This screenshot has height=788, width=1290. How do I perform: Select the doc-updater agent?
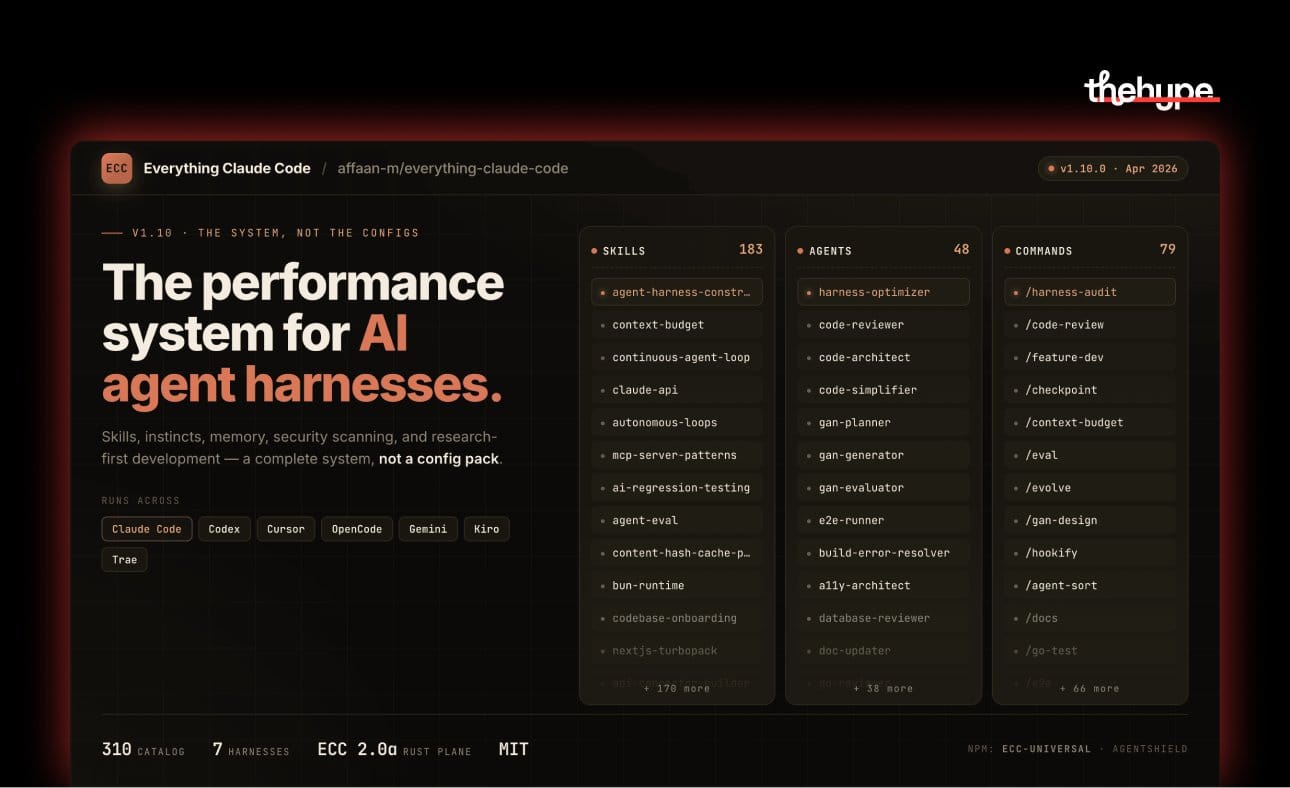click(x=883, y=651)
